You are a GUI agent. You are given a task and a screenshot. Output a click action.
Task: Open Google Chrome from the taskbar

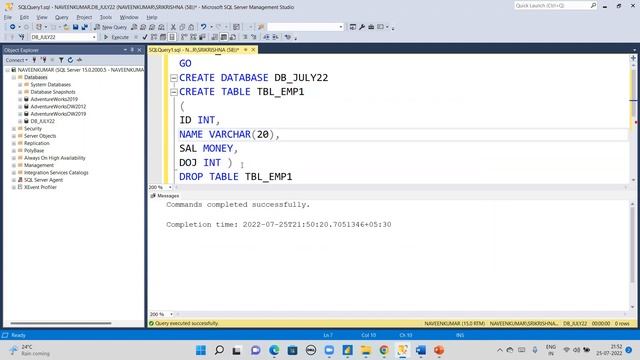384,350
